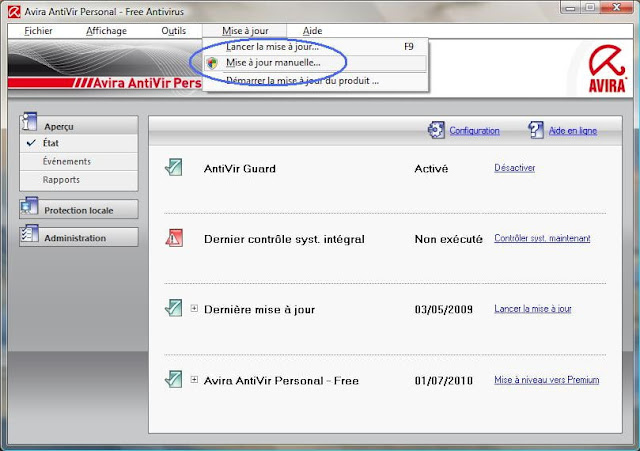Choose Démarrer la mise à jour du produit
The width and height of the screenshot is (640, 451).
[x=316, y=81]
